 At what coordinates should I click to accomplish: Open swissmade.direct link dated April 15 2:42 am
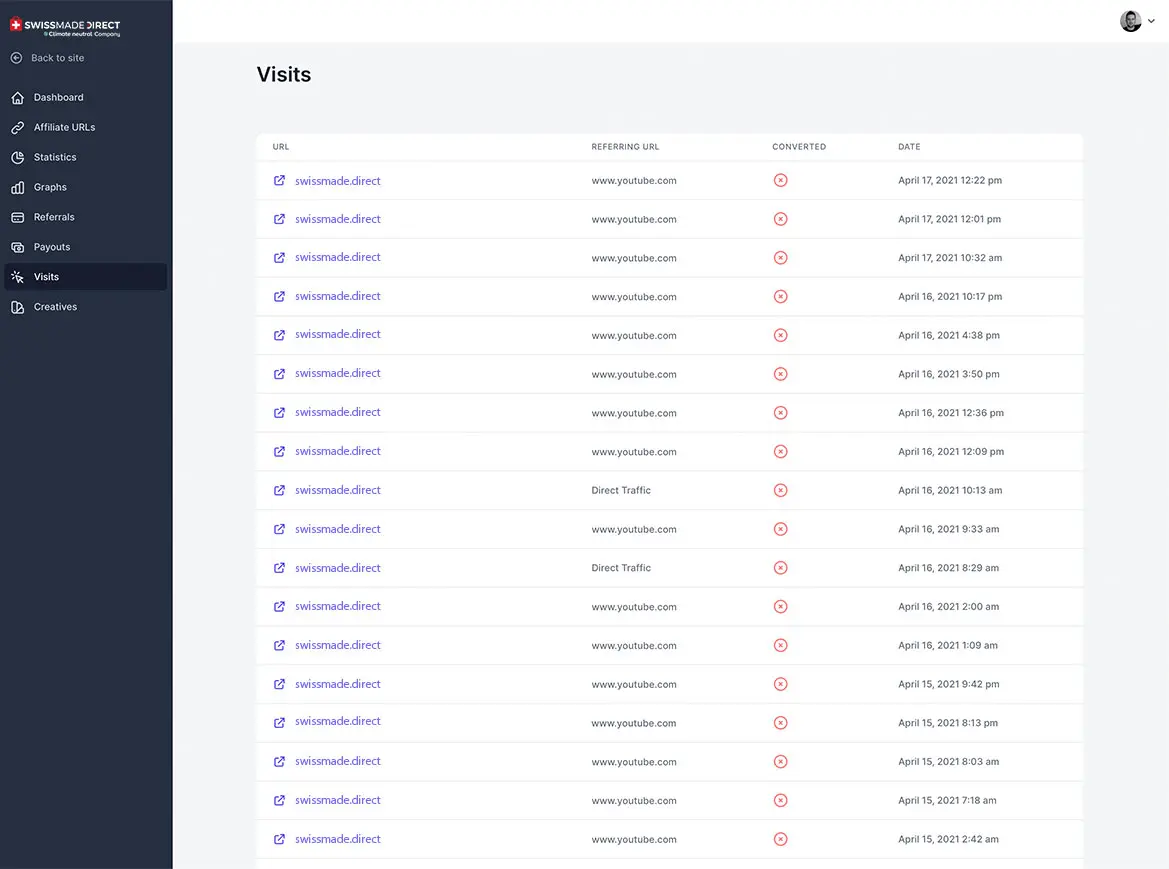pyautogui.click(x=337, y=839)
